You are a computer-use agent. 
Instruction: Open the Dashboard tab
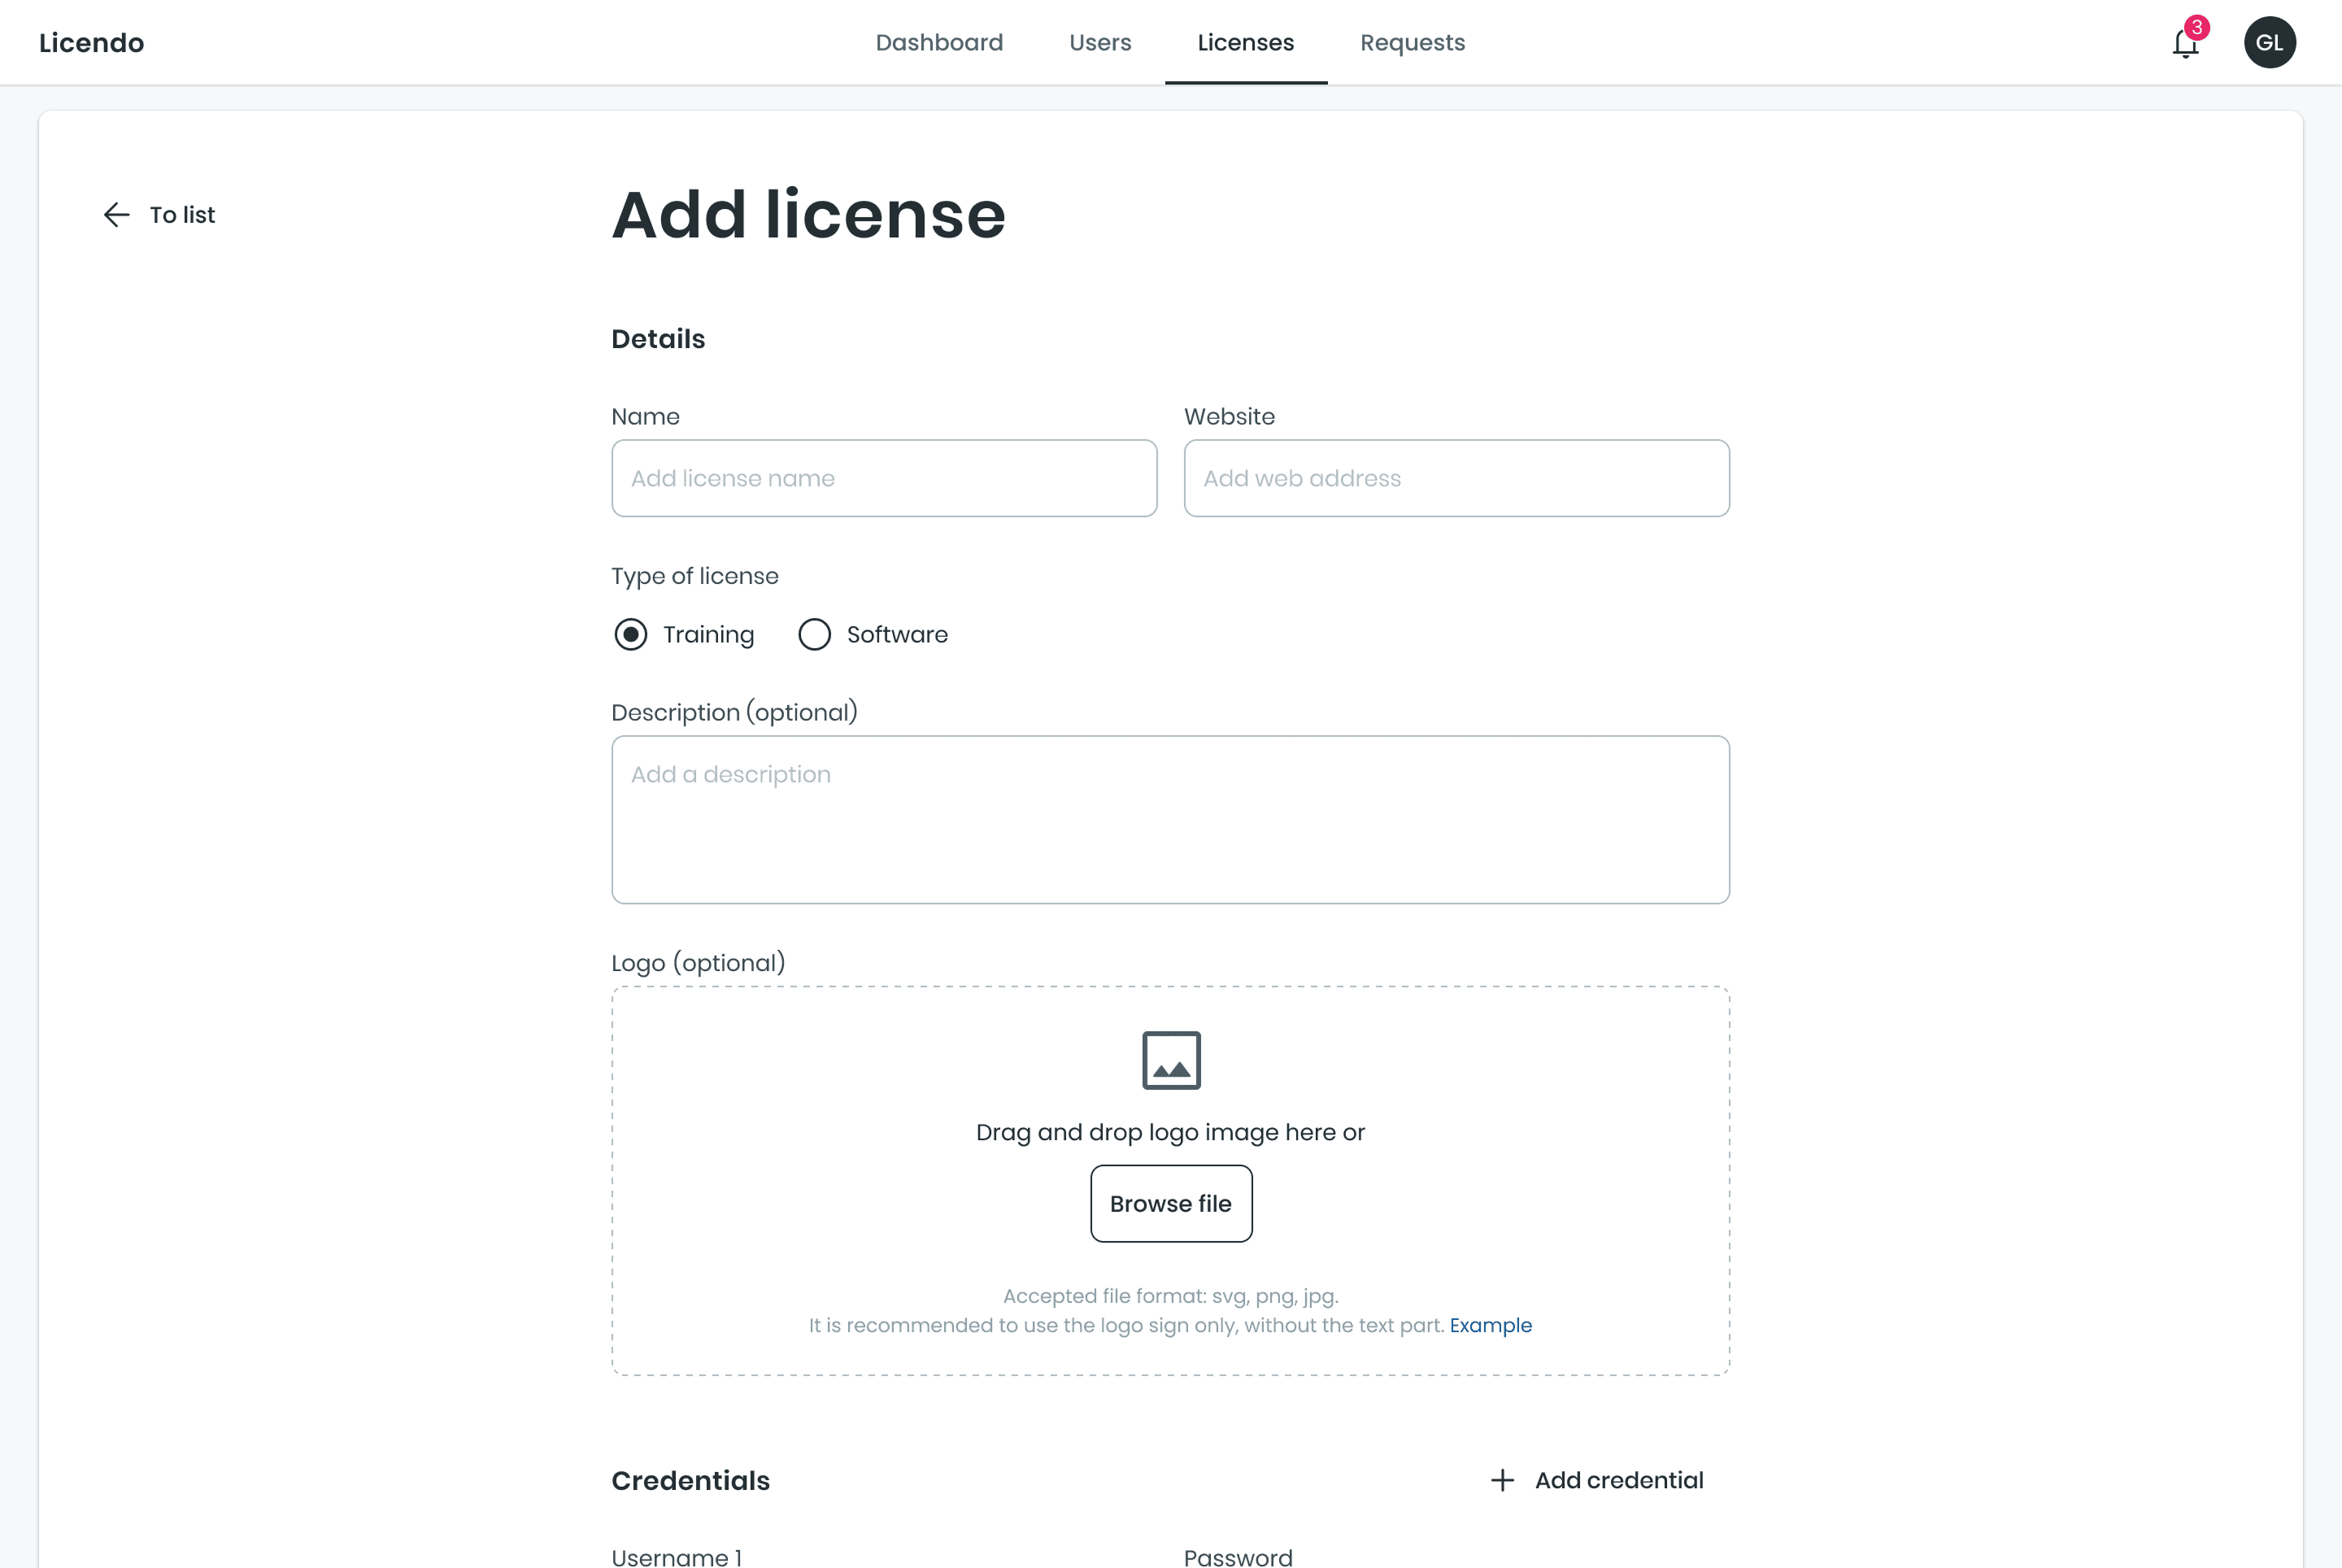coord(939,43)
